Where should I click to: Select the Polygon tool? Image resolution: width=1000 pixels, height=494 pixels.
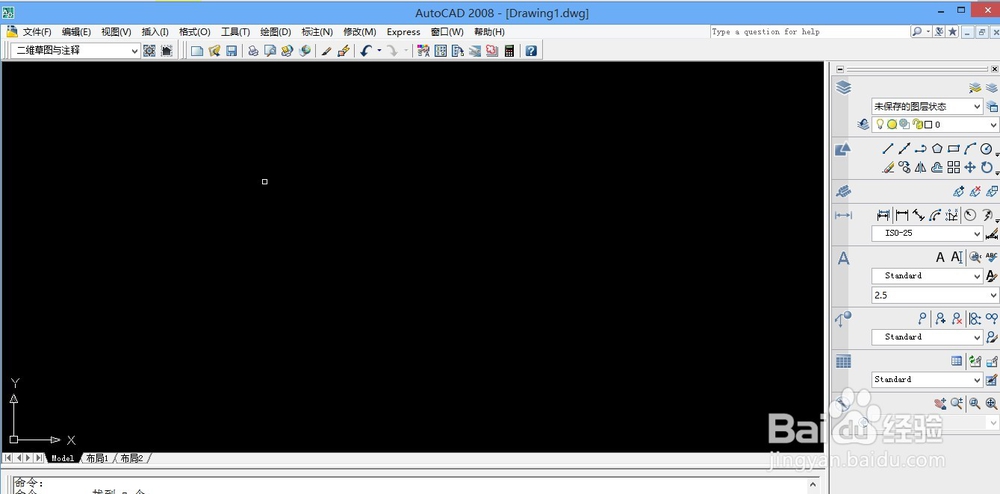937,149
